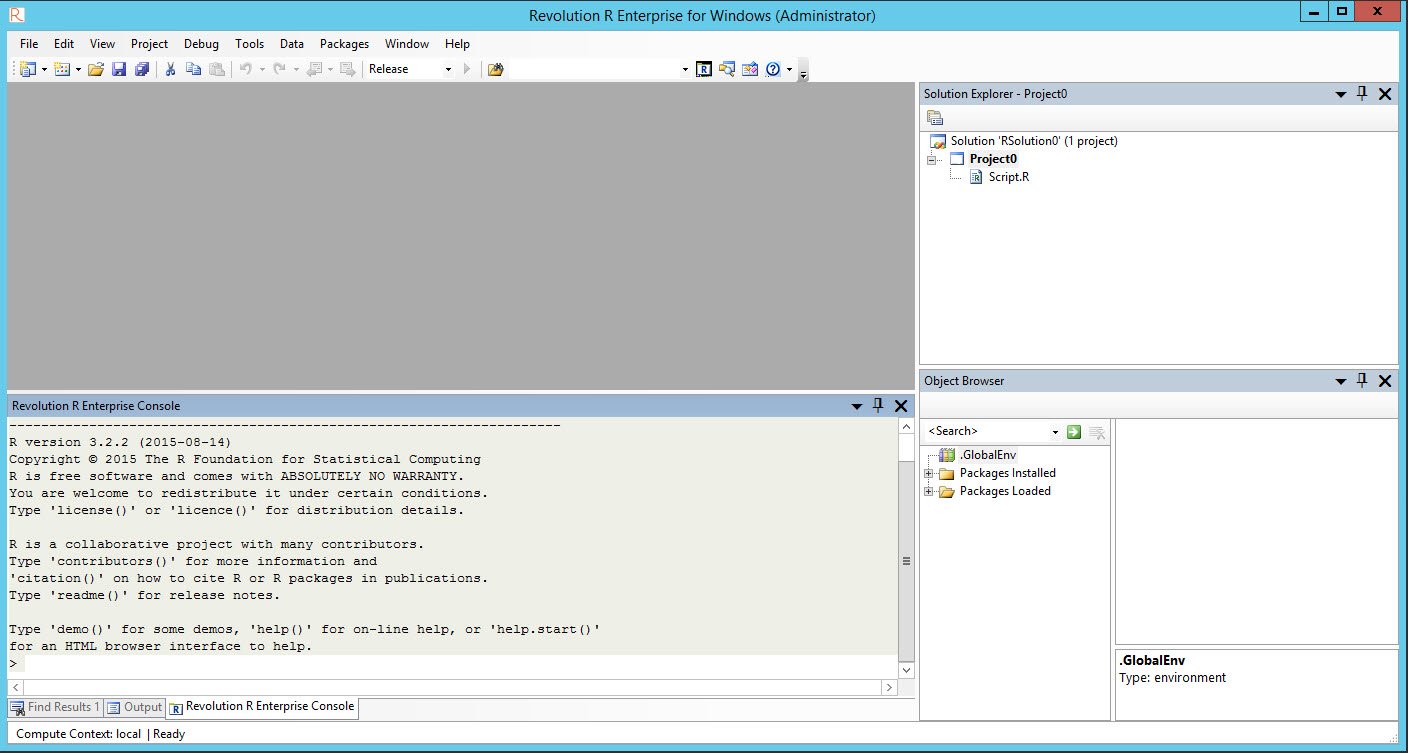The image size is (1408, 753).
Task: Click the R console icon in toolbar
Action: pyautogui.click(x=704, y=69)
